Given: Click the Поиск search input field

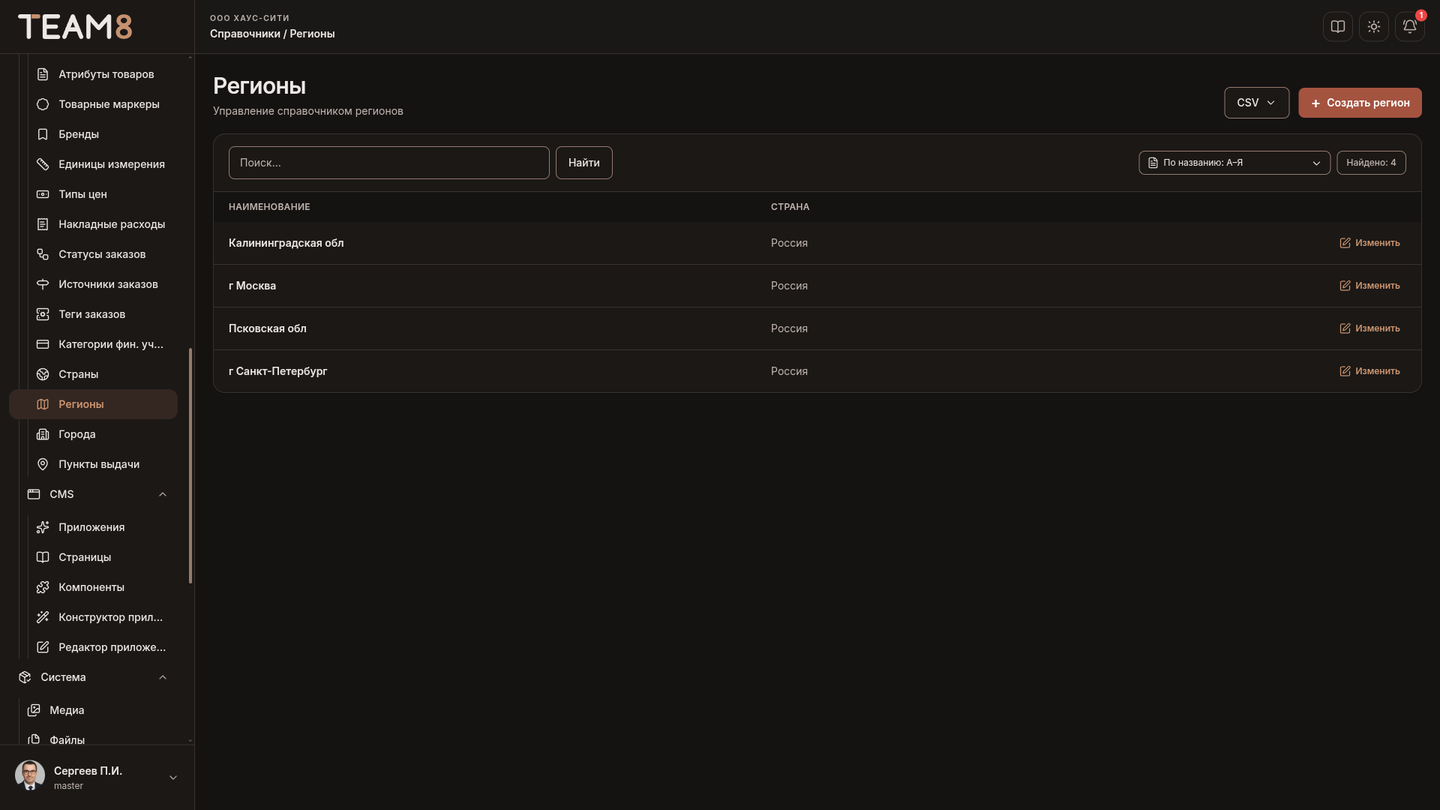Looking at the screenshot, I should pos(389,163).
